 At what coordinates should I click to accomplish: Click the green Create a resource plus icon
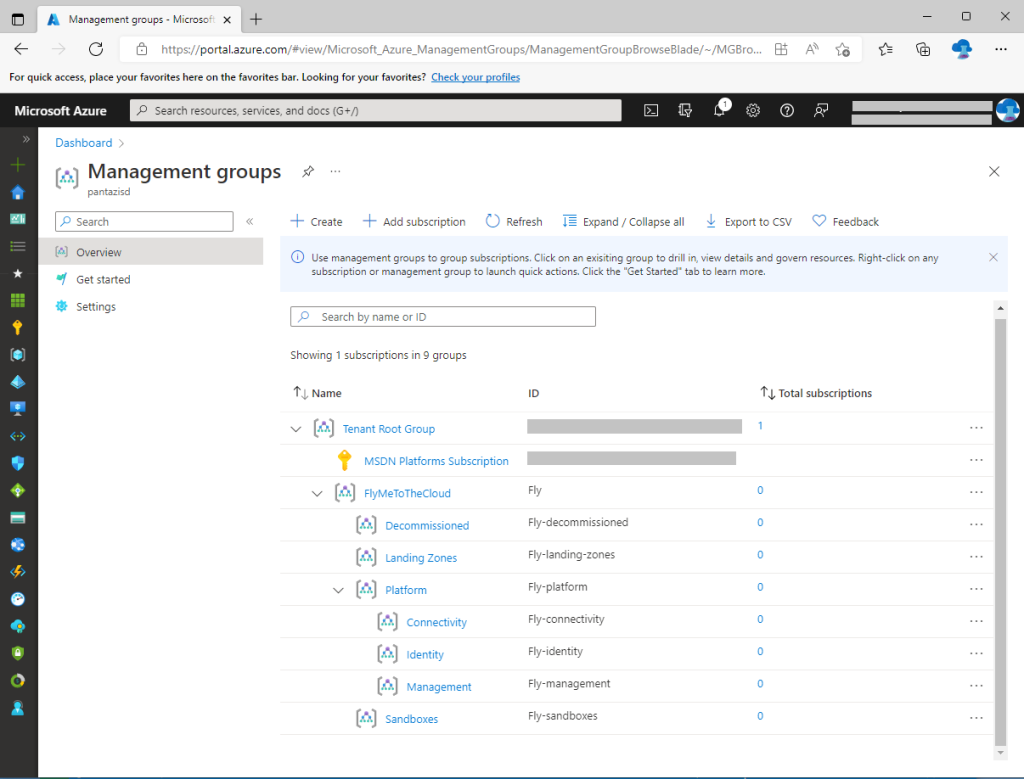point(18,165)
